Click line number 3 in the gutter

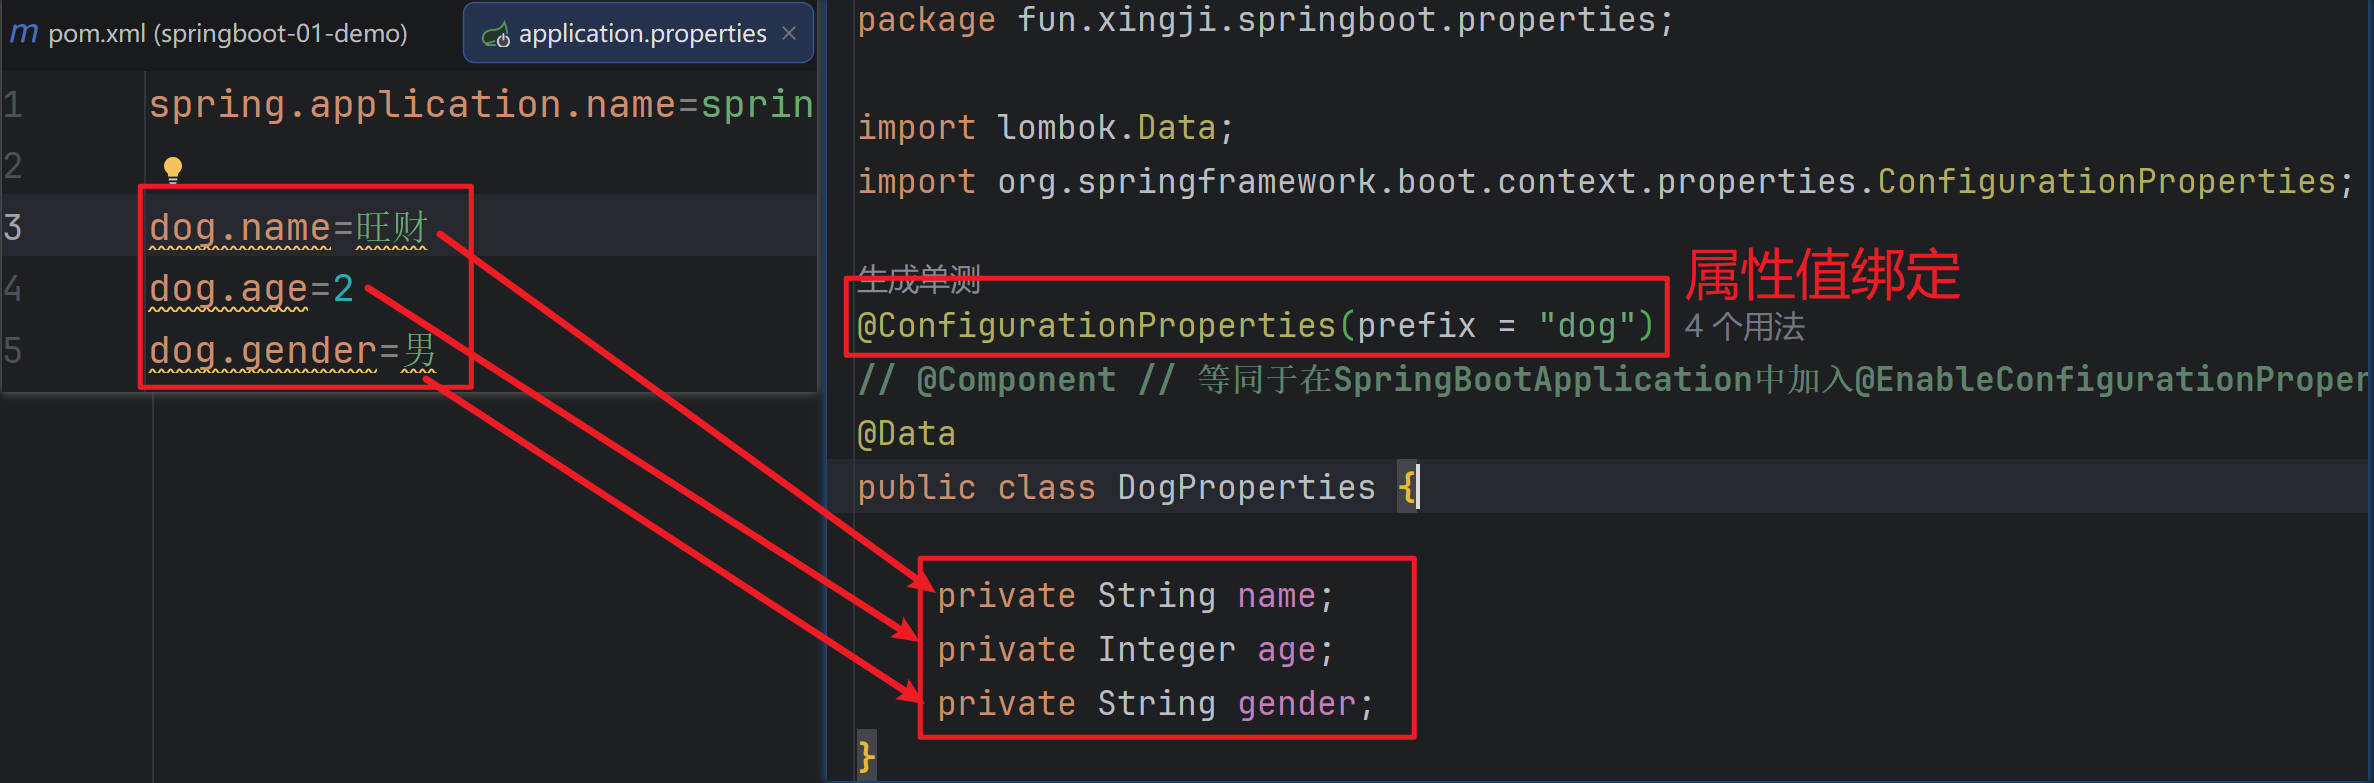(x=13, y=228)
